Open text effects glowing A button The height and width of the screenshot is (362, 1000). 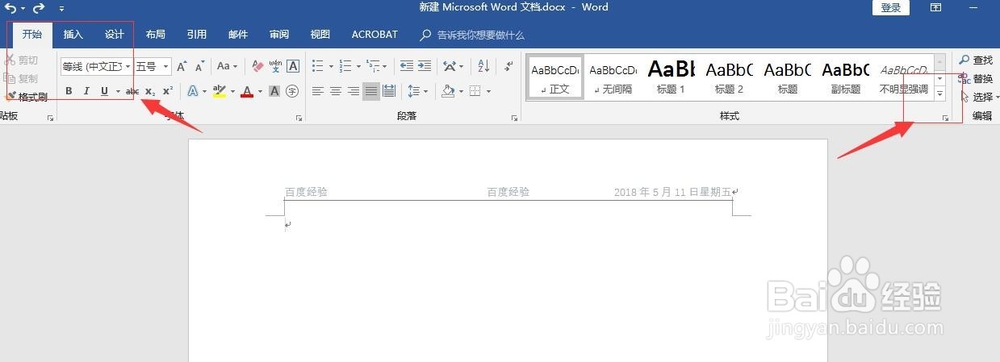[192, 91]
